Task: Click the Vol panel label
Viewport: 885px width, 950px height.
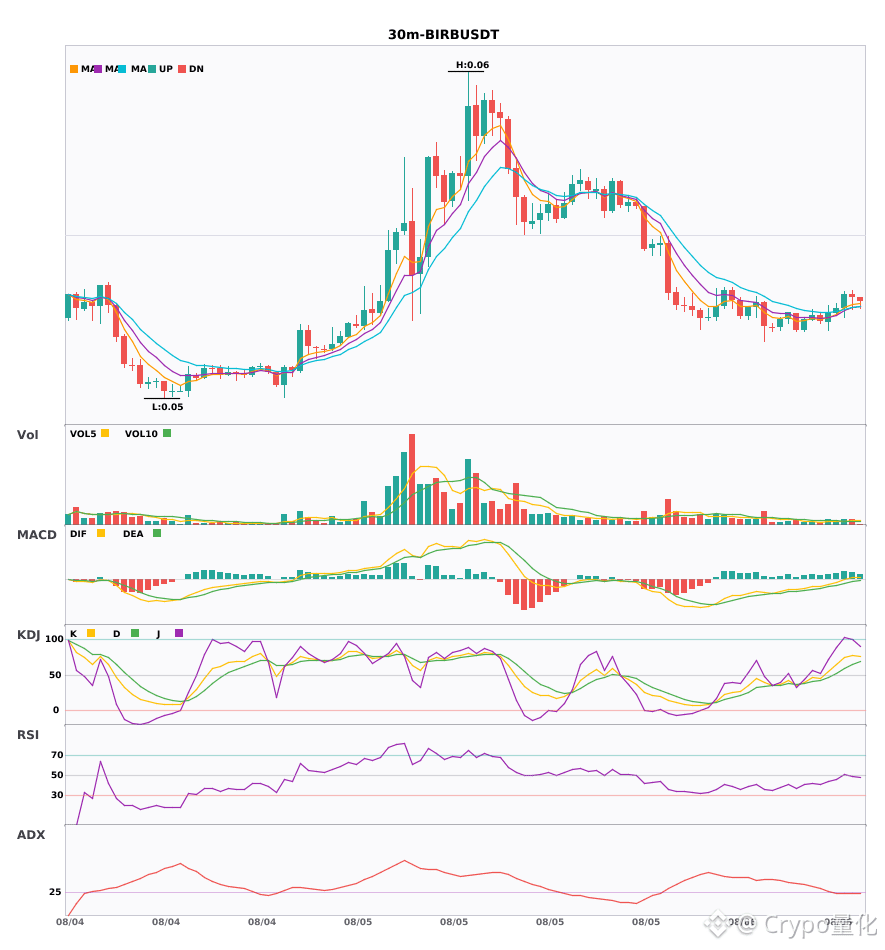Action: point(27,435)
